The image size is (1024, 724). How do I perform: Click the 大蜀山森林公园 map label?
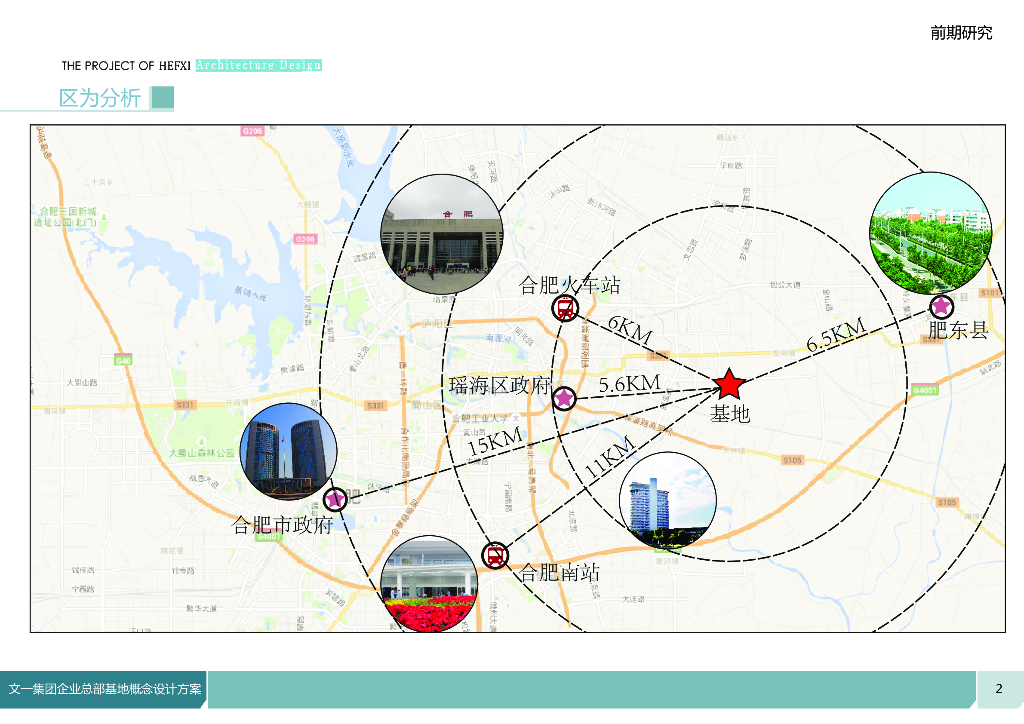[201, 452]
